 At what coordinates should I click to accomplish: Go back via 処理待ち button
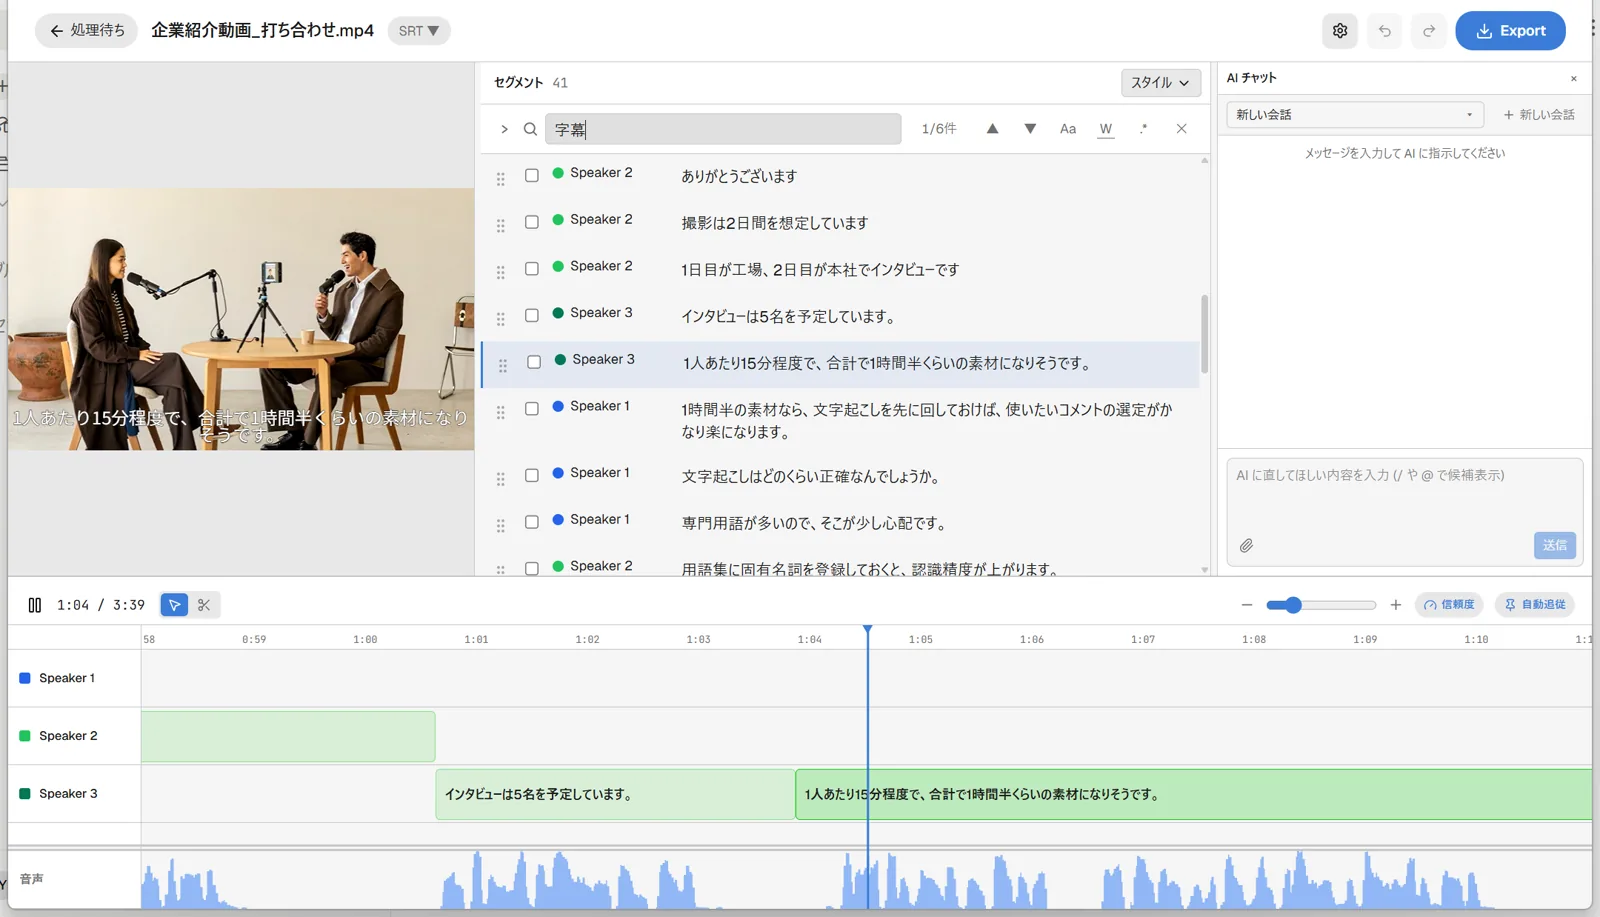point(87,31)
